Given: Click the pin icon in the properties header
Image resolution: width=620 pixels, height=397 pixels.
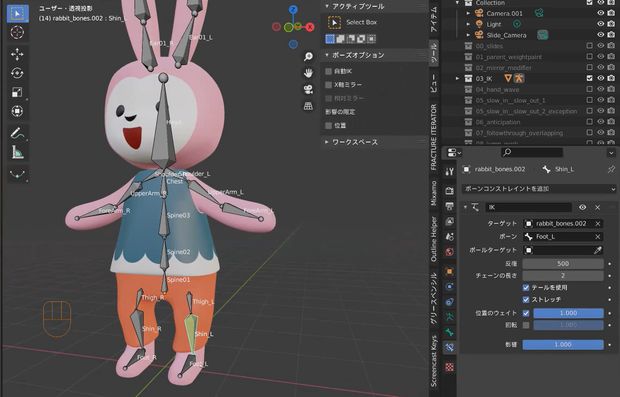Looking at the screenshot, I should click(611, 169).
